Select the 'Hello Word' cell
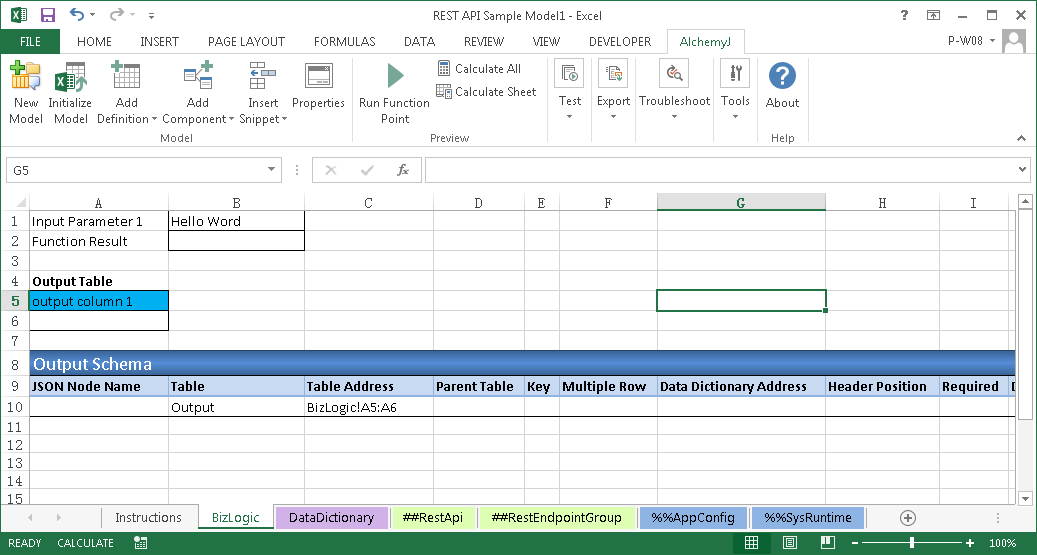 pos(237,221)
